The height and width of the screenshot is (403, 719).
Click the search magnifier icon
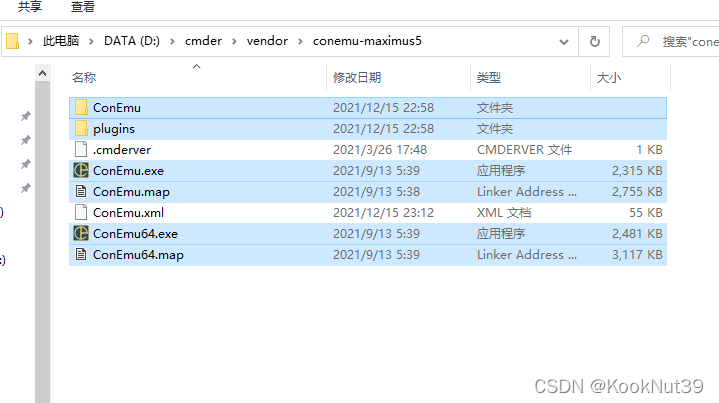pos(643,41)
